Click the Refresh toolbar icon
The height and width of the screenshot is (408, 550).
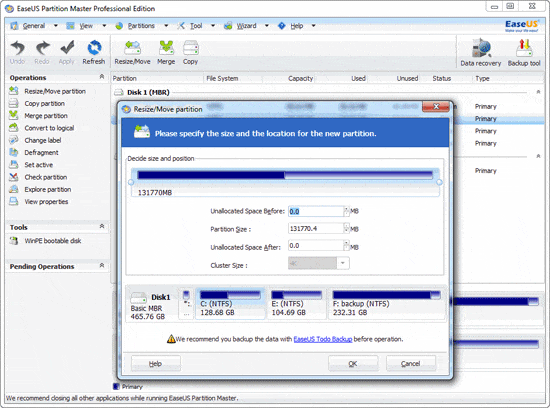click(94, 48)
